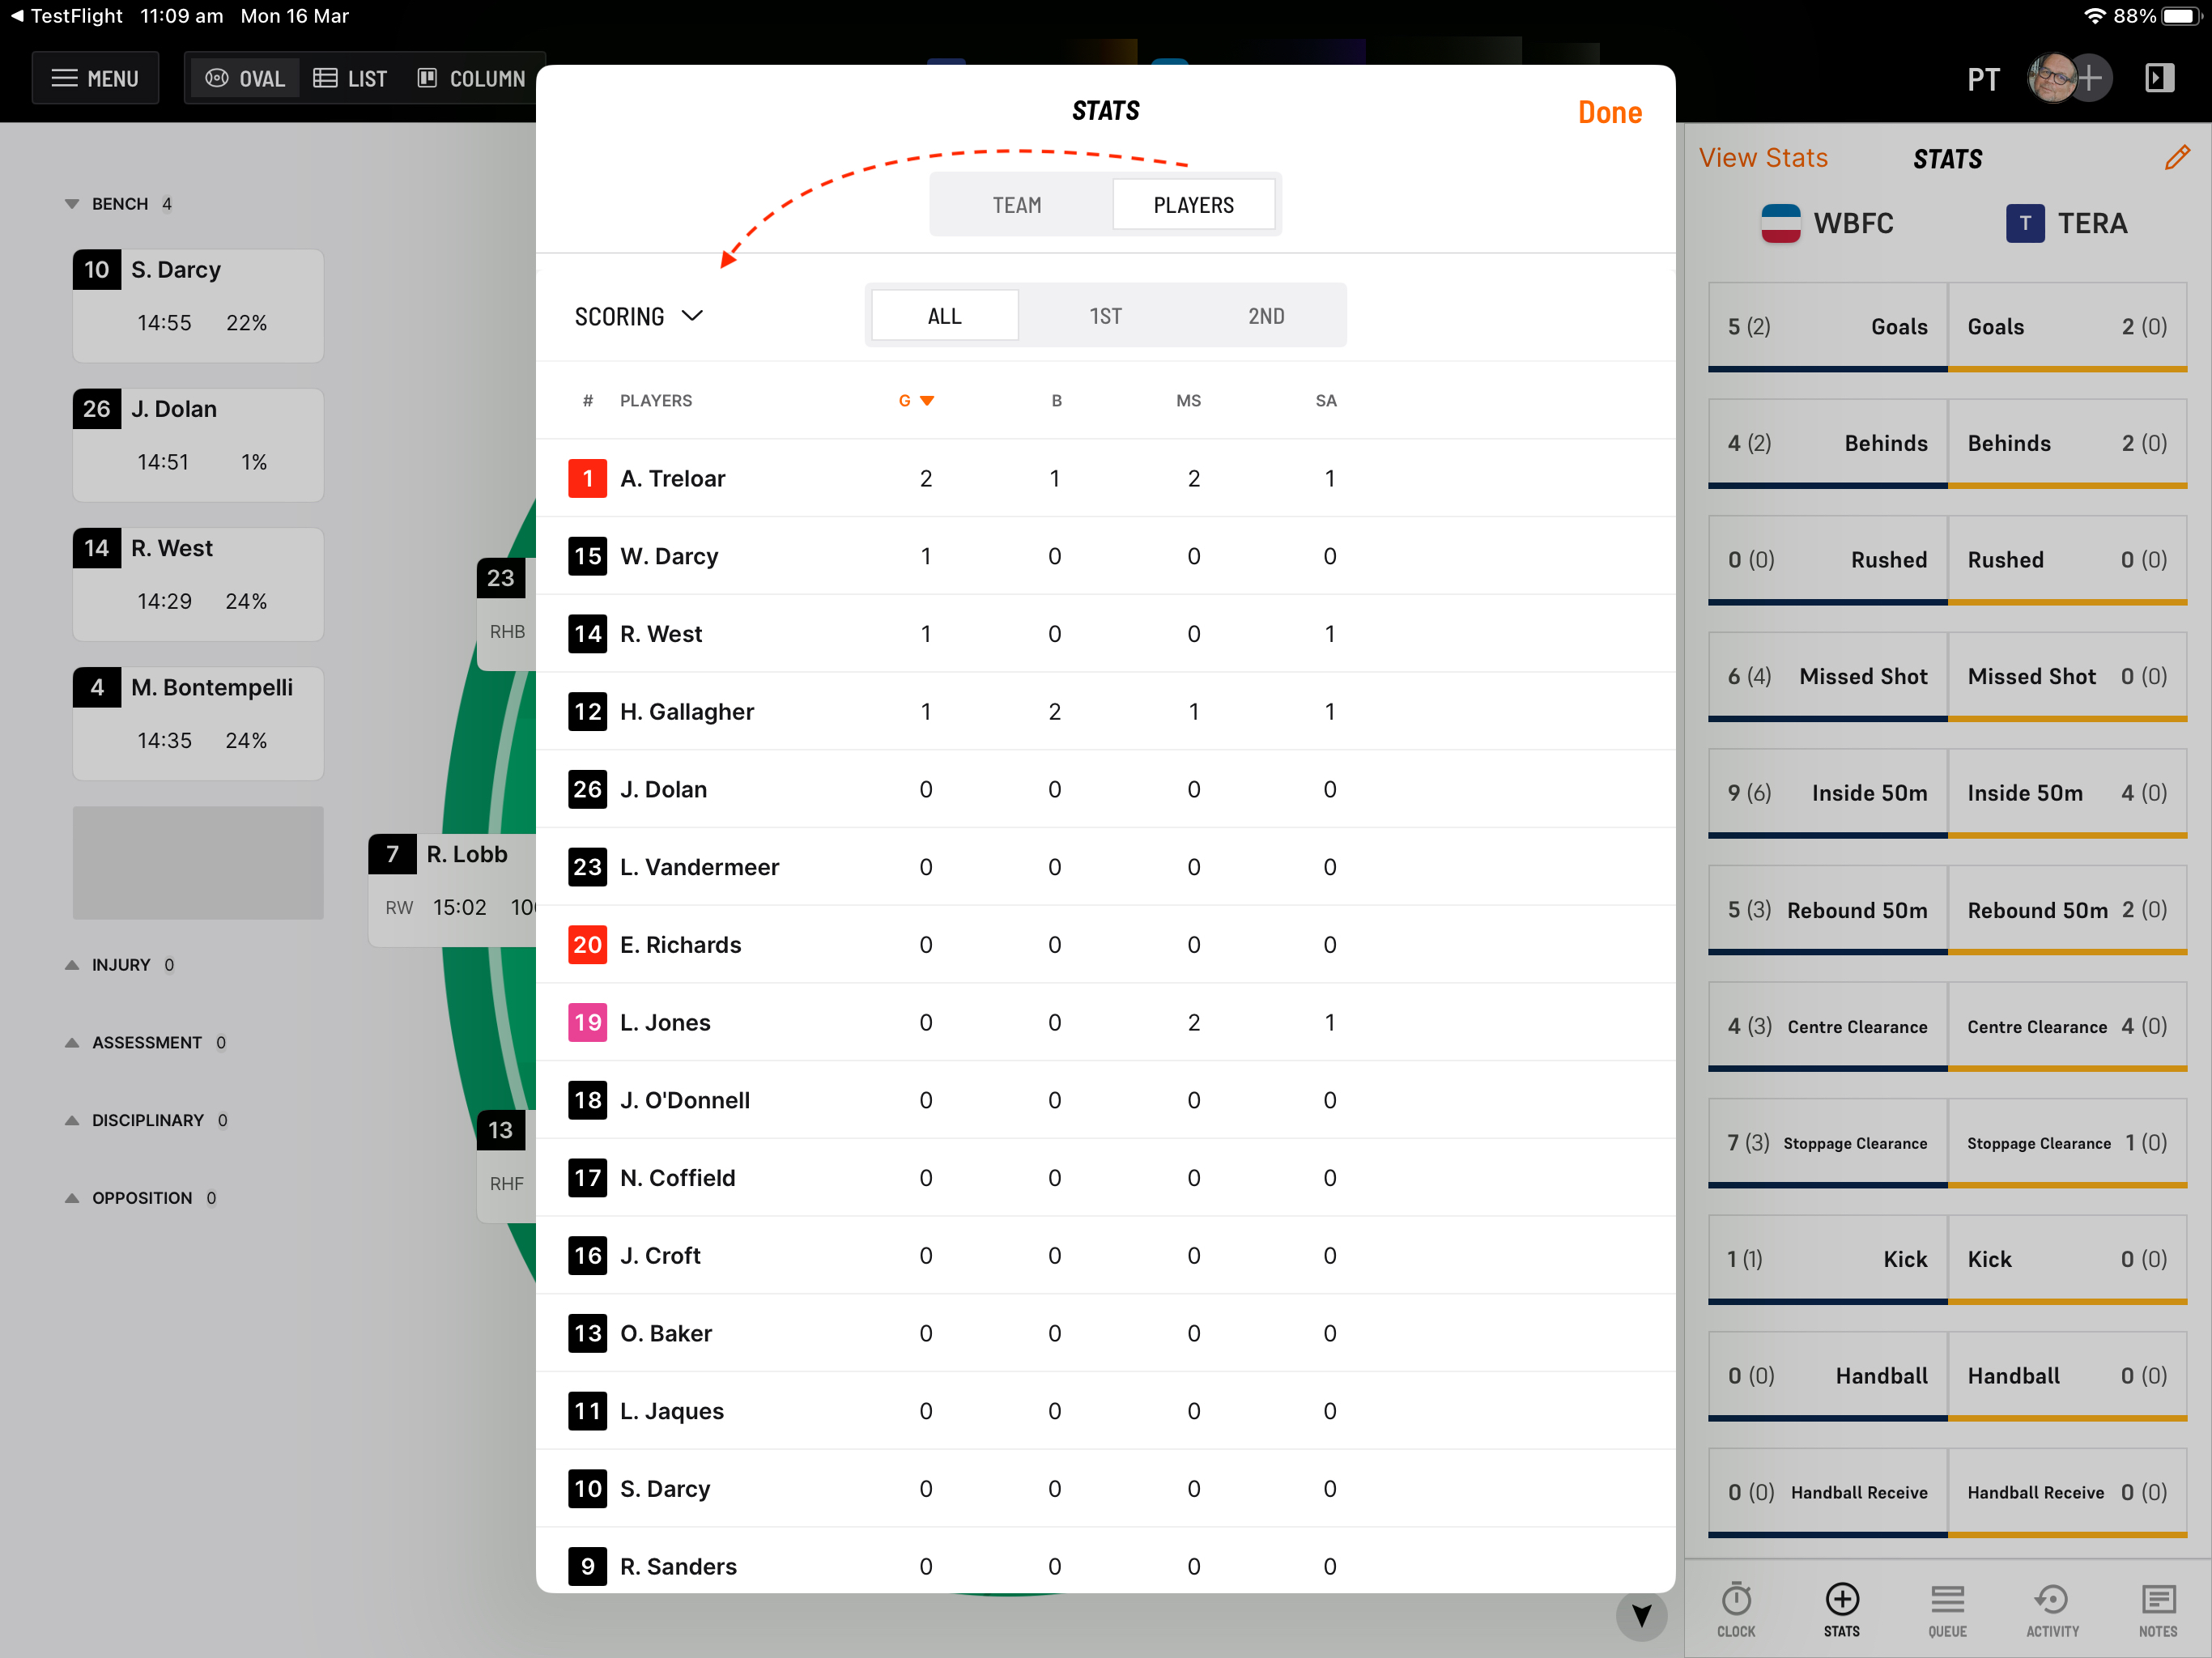Open the MENU button
The width and height of the screenshot is (2212, 1658).
point(95,78)
